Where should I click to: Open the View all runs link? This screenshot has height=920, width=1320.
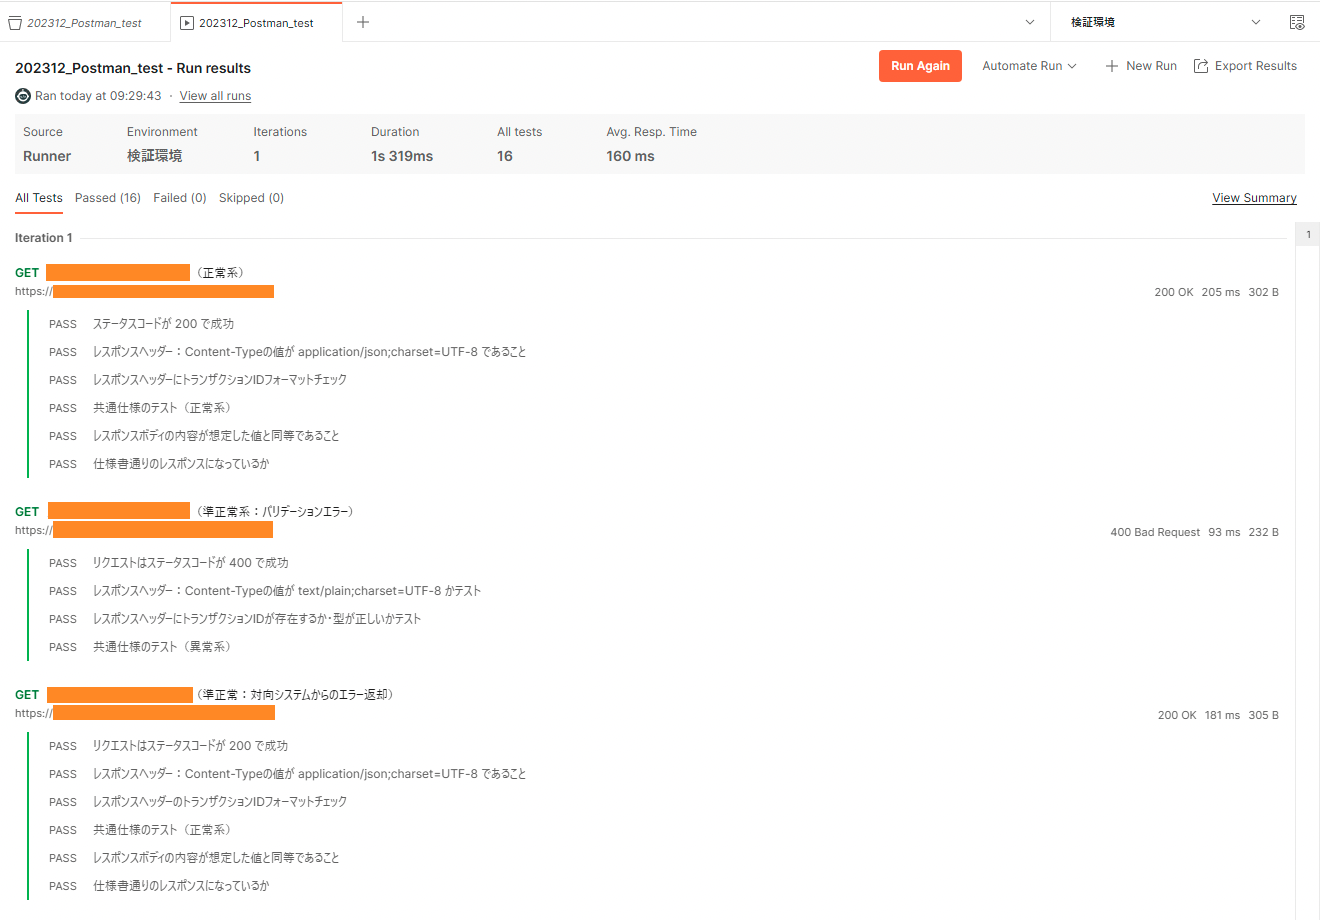(214, 96)
